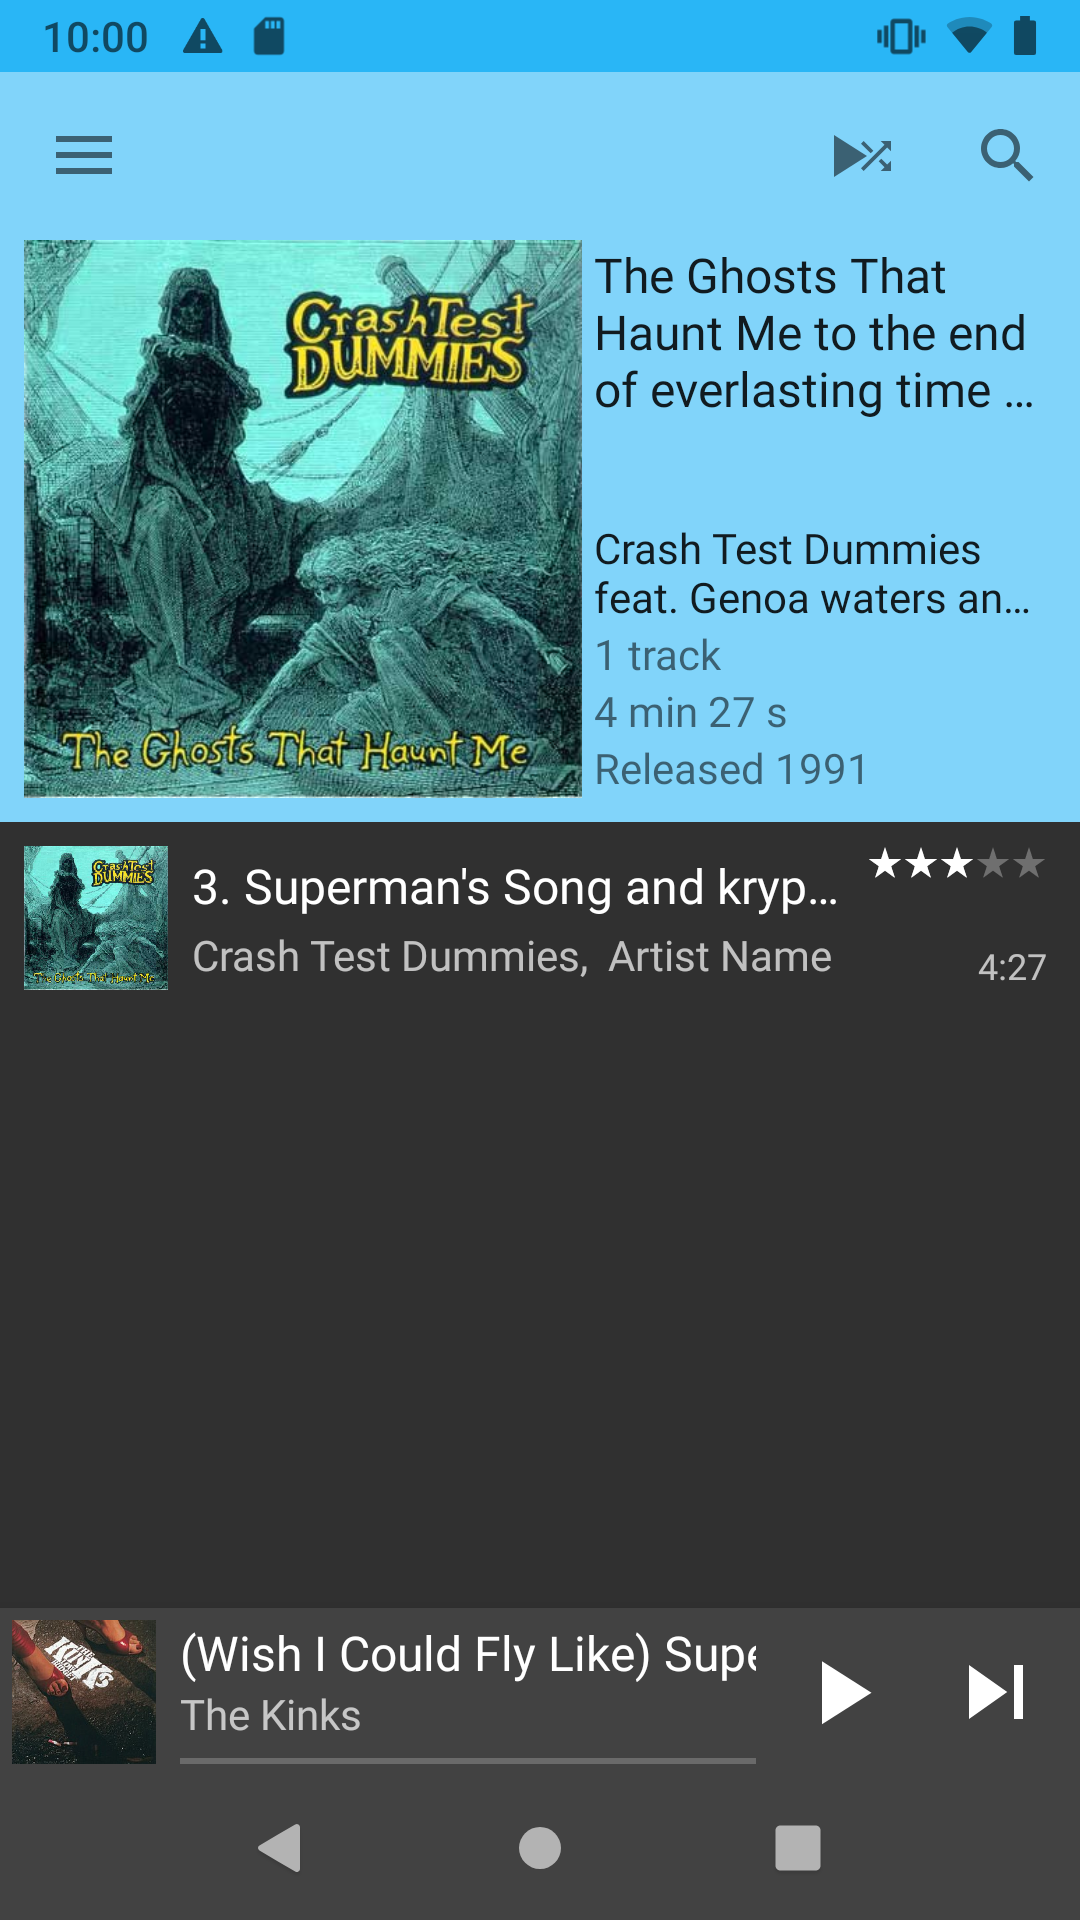Tap the shuffle play icon
The height and width of the screenshot is (1920, 1080).
[862, 156]
